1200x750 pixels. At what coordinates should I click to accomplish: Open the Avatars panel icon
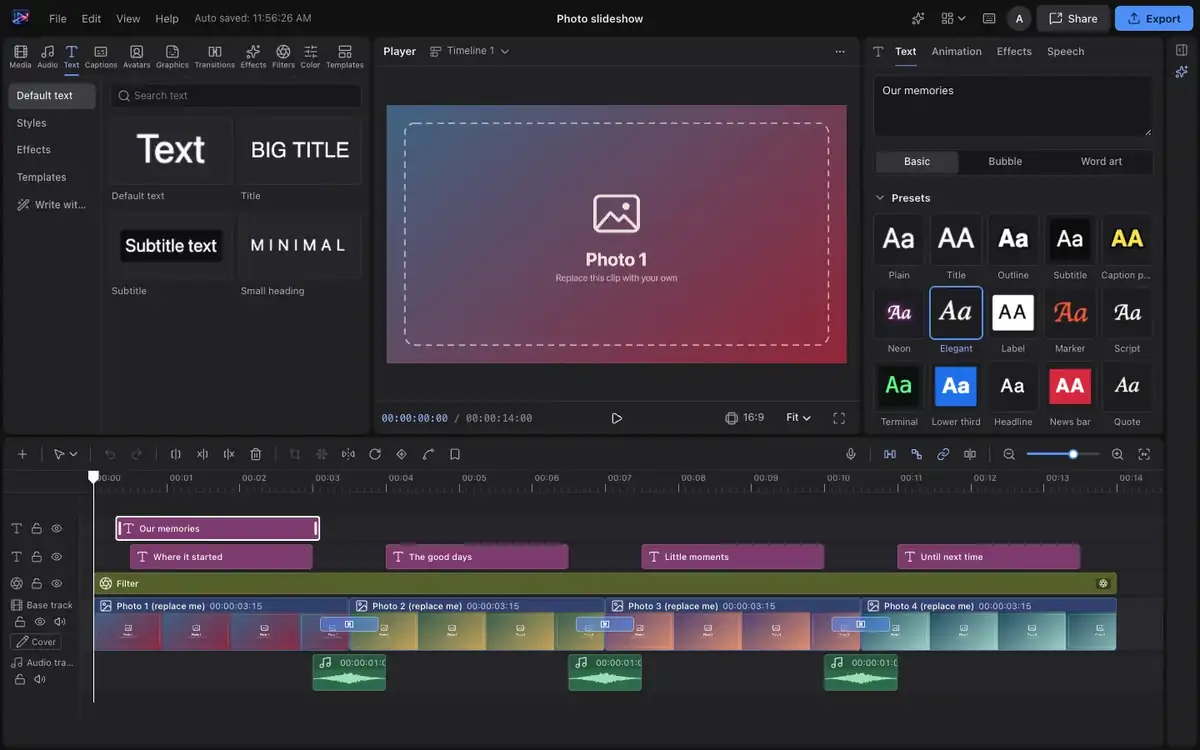coord(136,56)
